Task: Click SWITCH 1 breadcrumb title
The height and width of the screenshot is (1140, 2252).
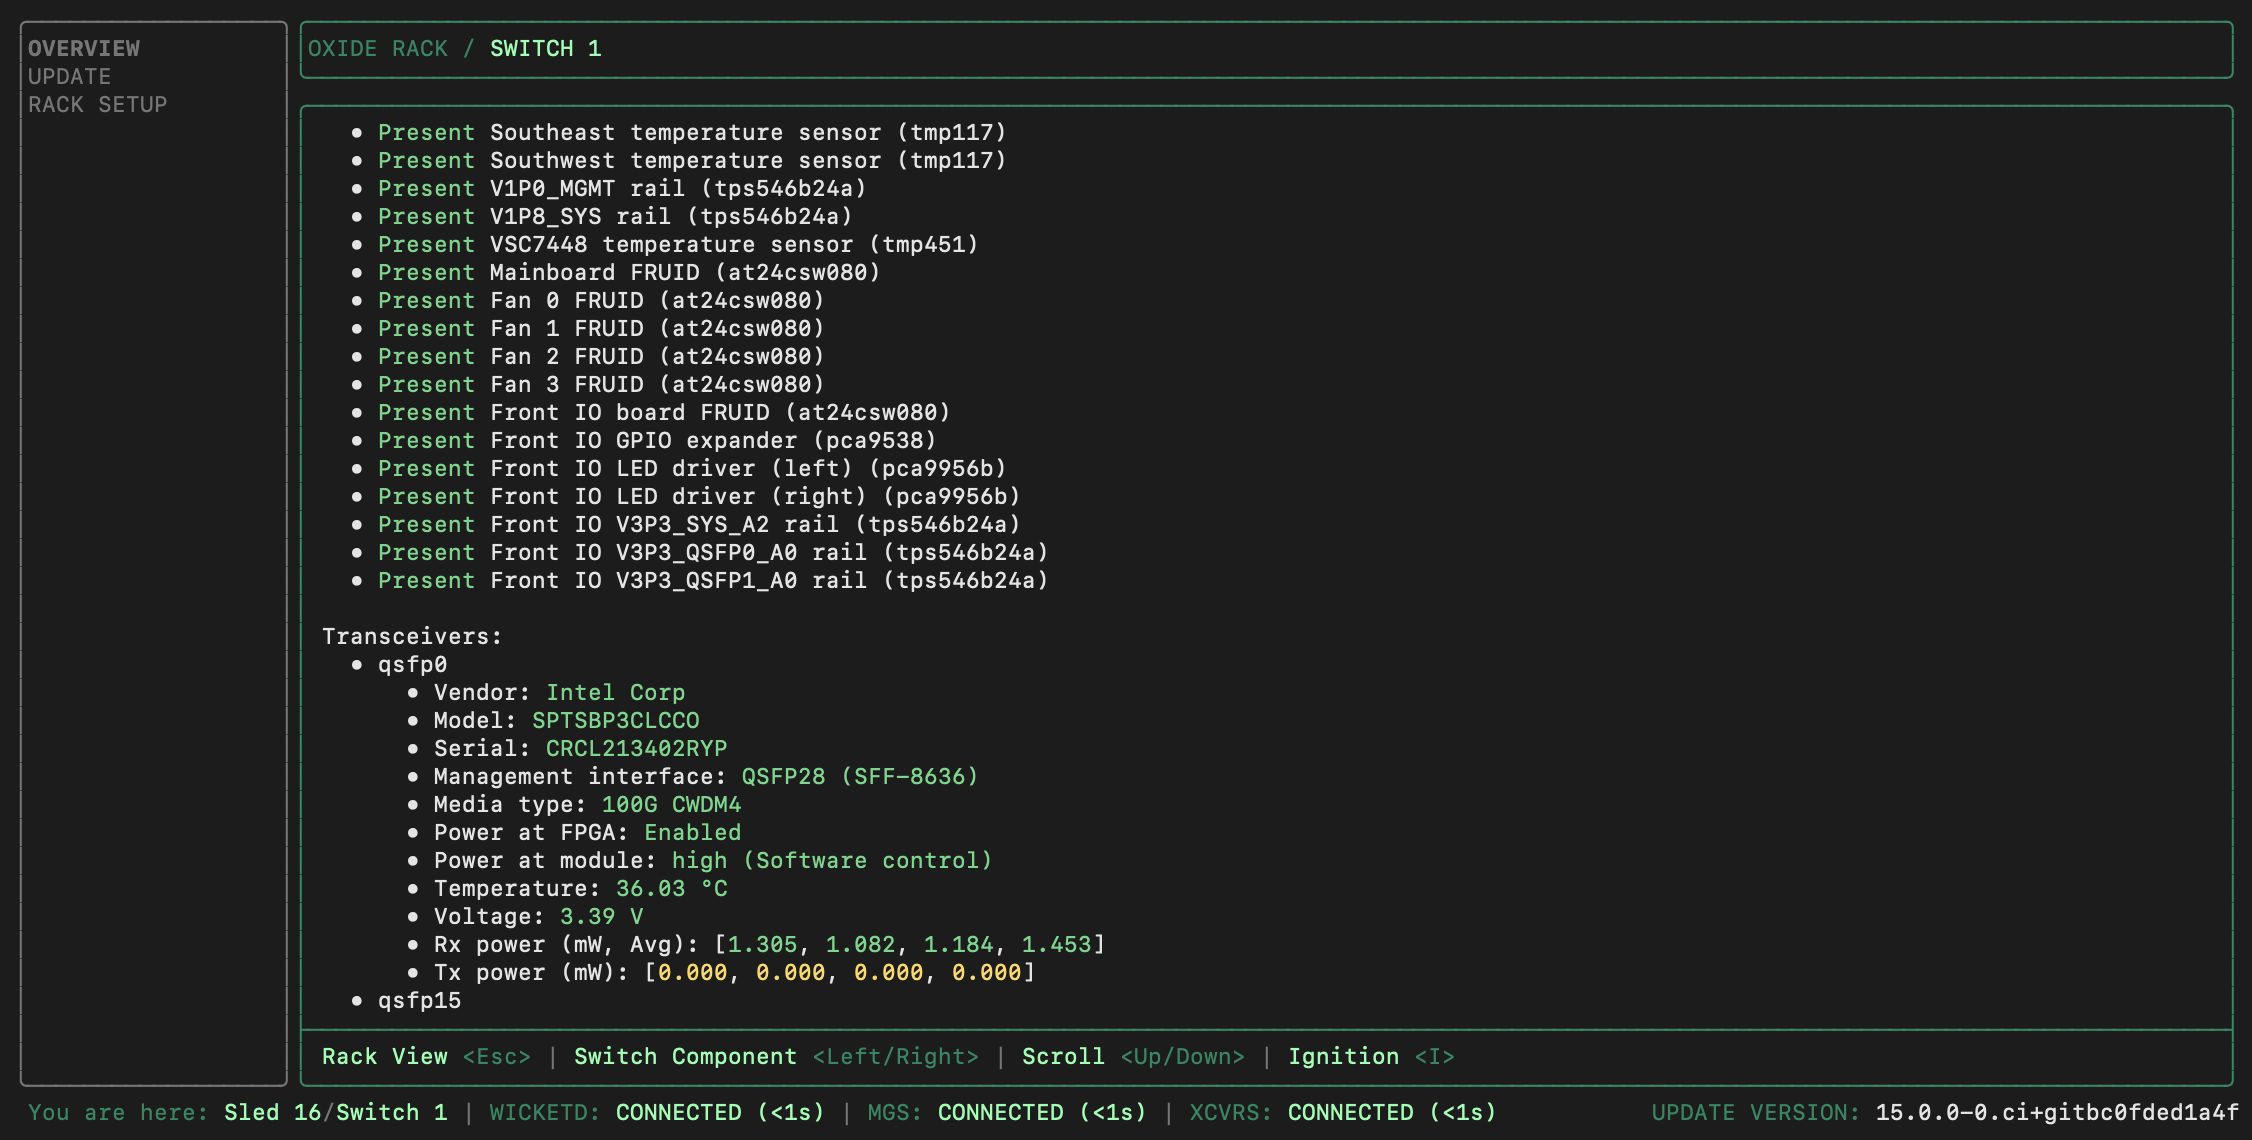Action: tap(545, 48)
